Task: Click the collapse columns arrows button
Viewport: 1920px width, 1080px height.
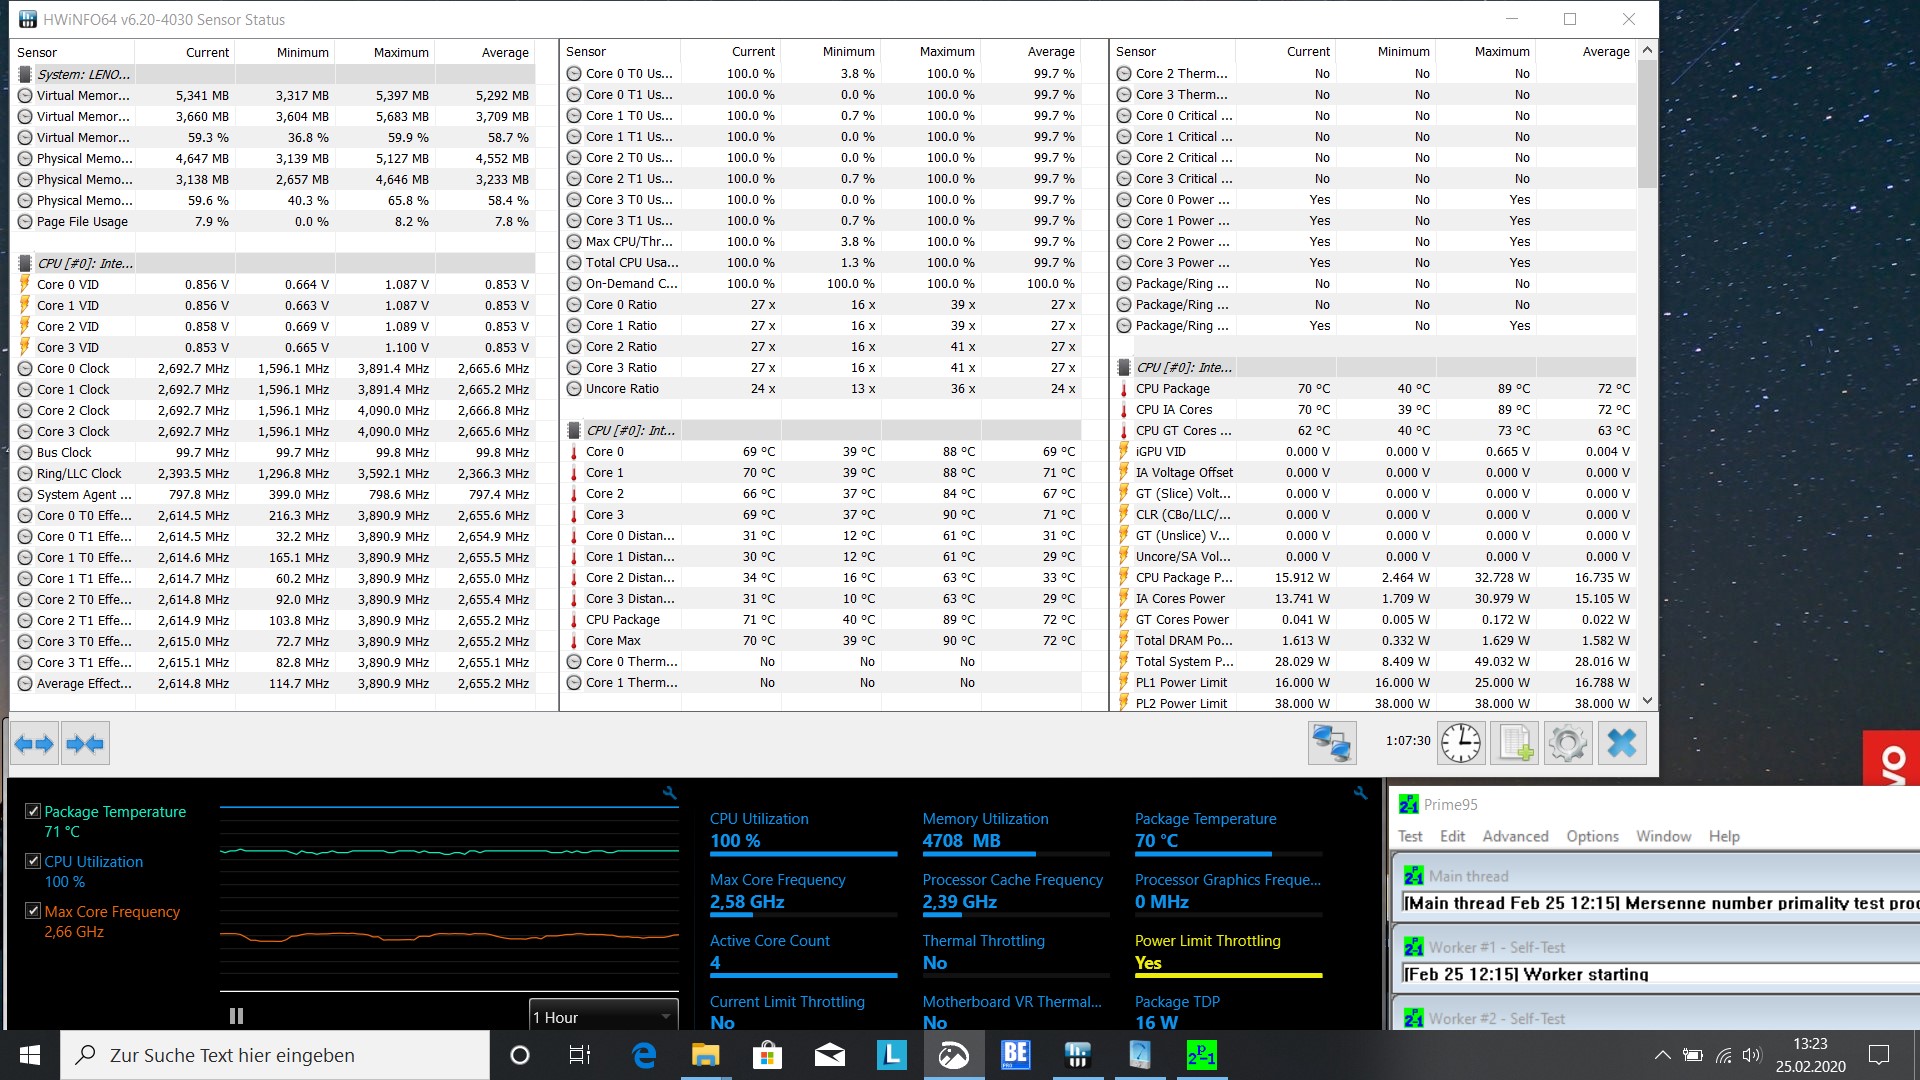Action: click(x=85, y=743)
